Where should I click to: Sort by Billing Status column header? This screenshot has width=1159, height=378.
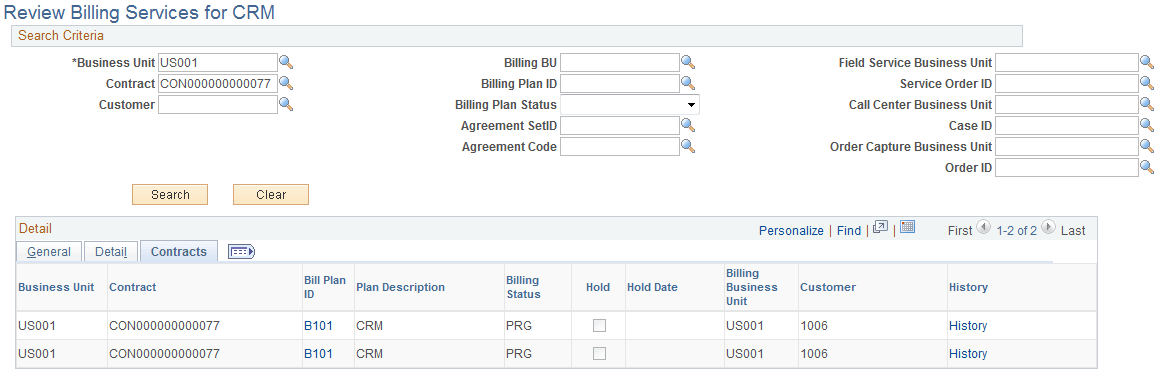point(523,287)
